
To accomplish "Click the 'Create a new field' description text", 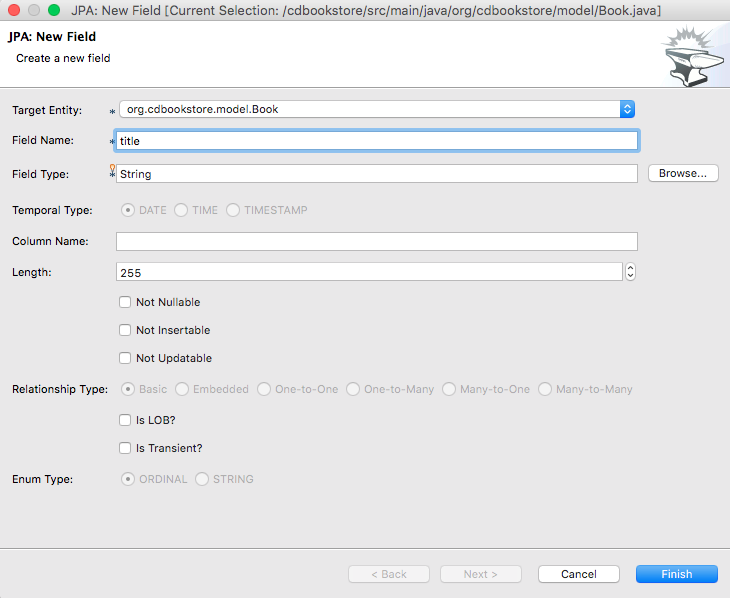I will point(63,58).
